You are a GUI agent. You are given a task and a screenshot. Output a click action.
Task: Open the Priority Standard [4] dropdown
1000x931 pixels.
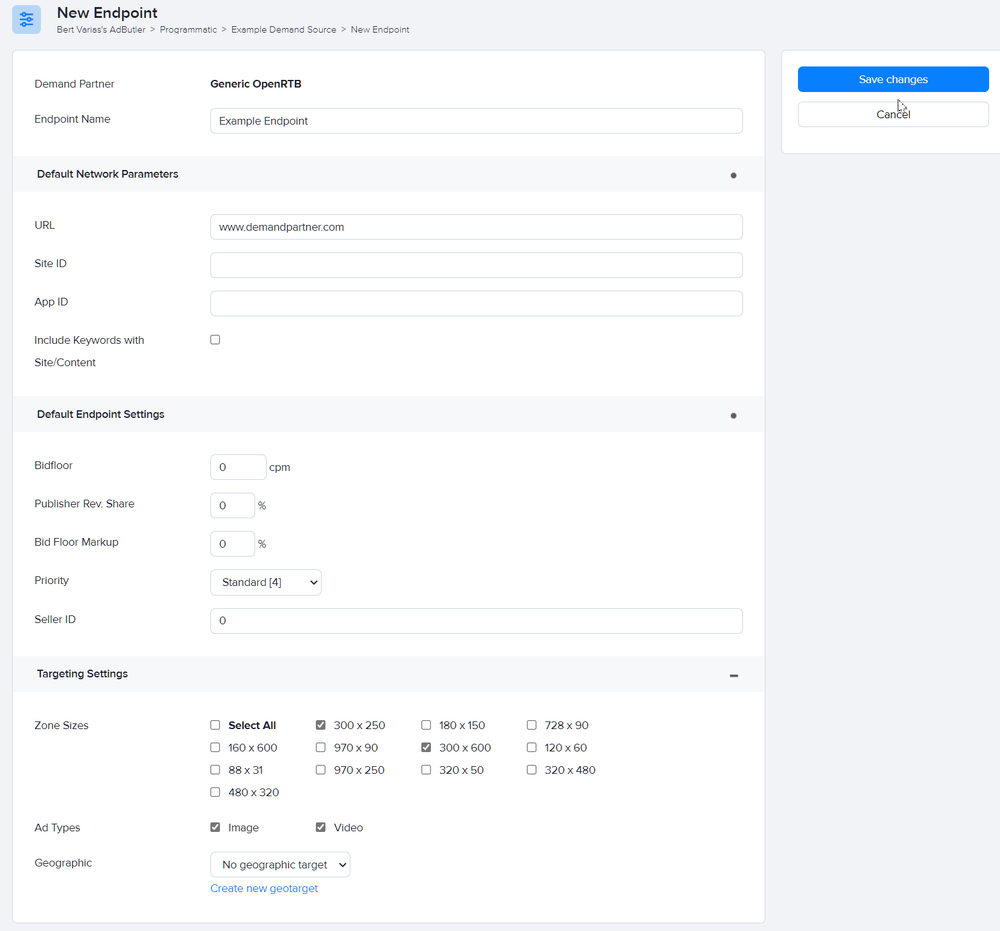(266, 582)
